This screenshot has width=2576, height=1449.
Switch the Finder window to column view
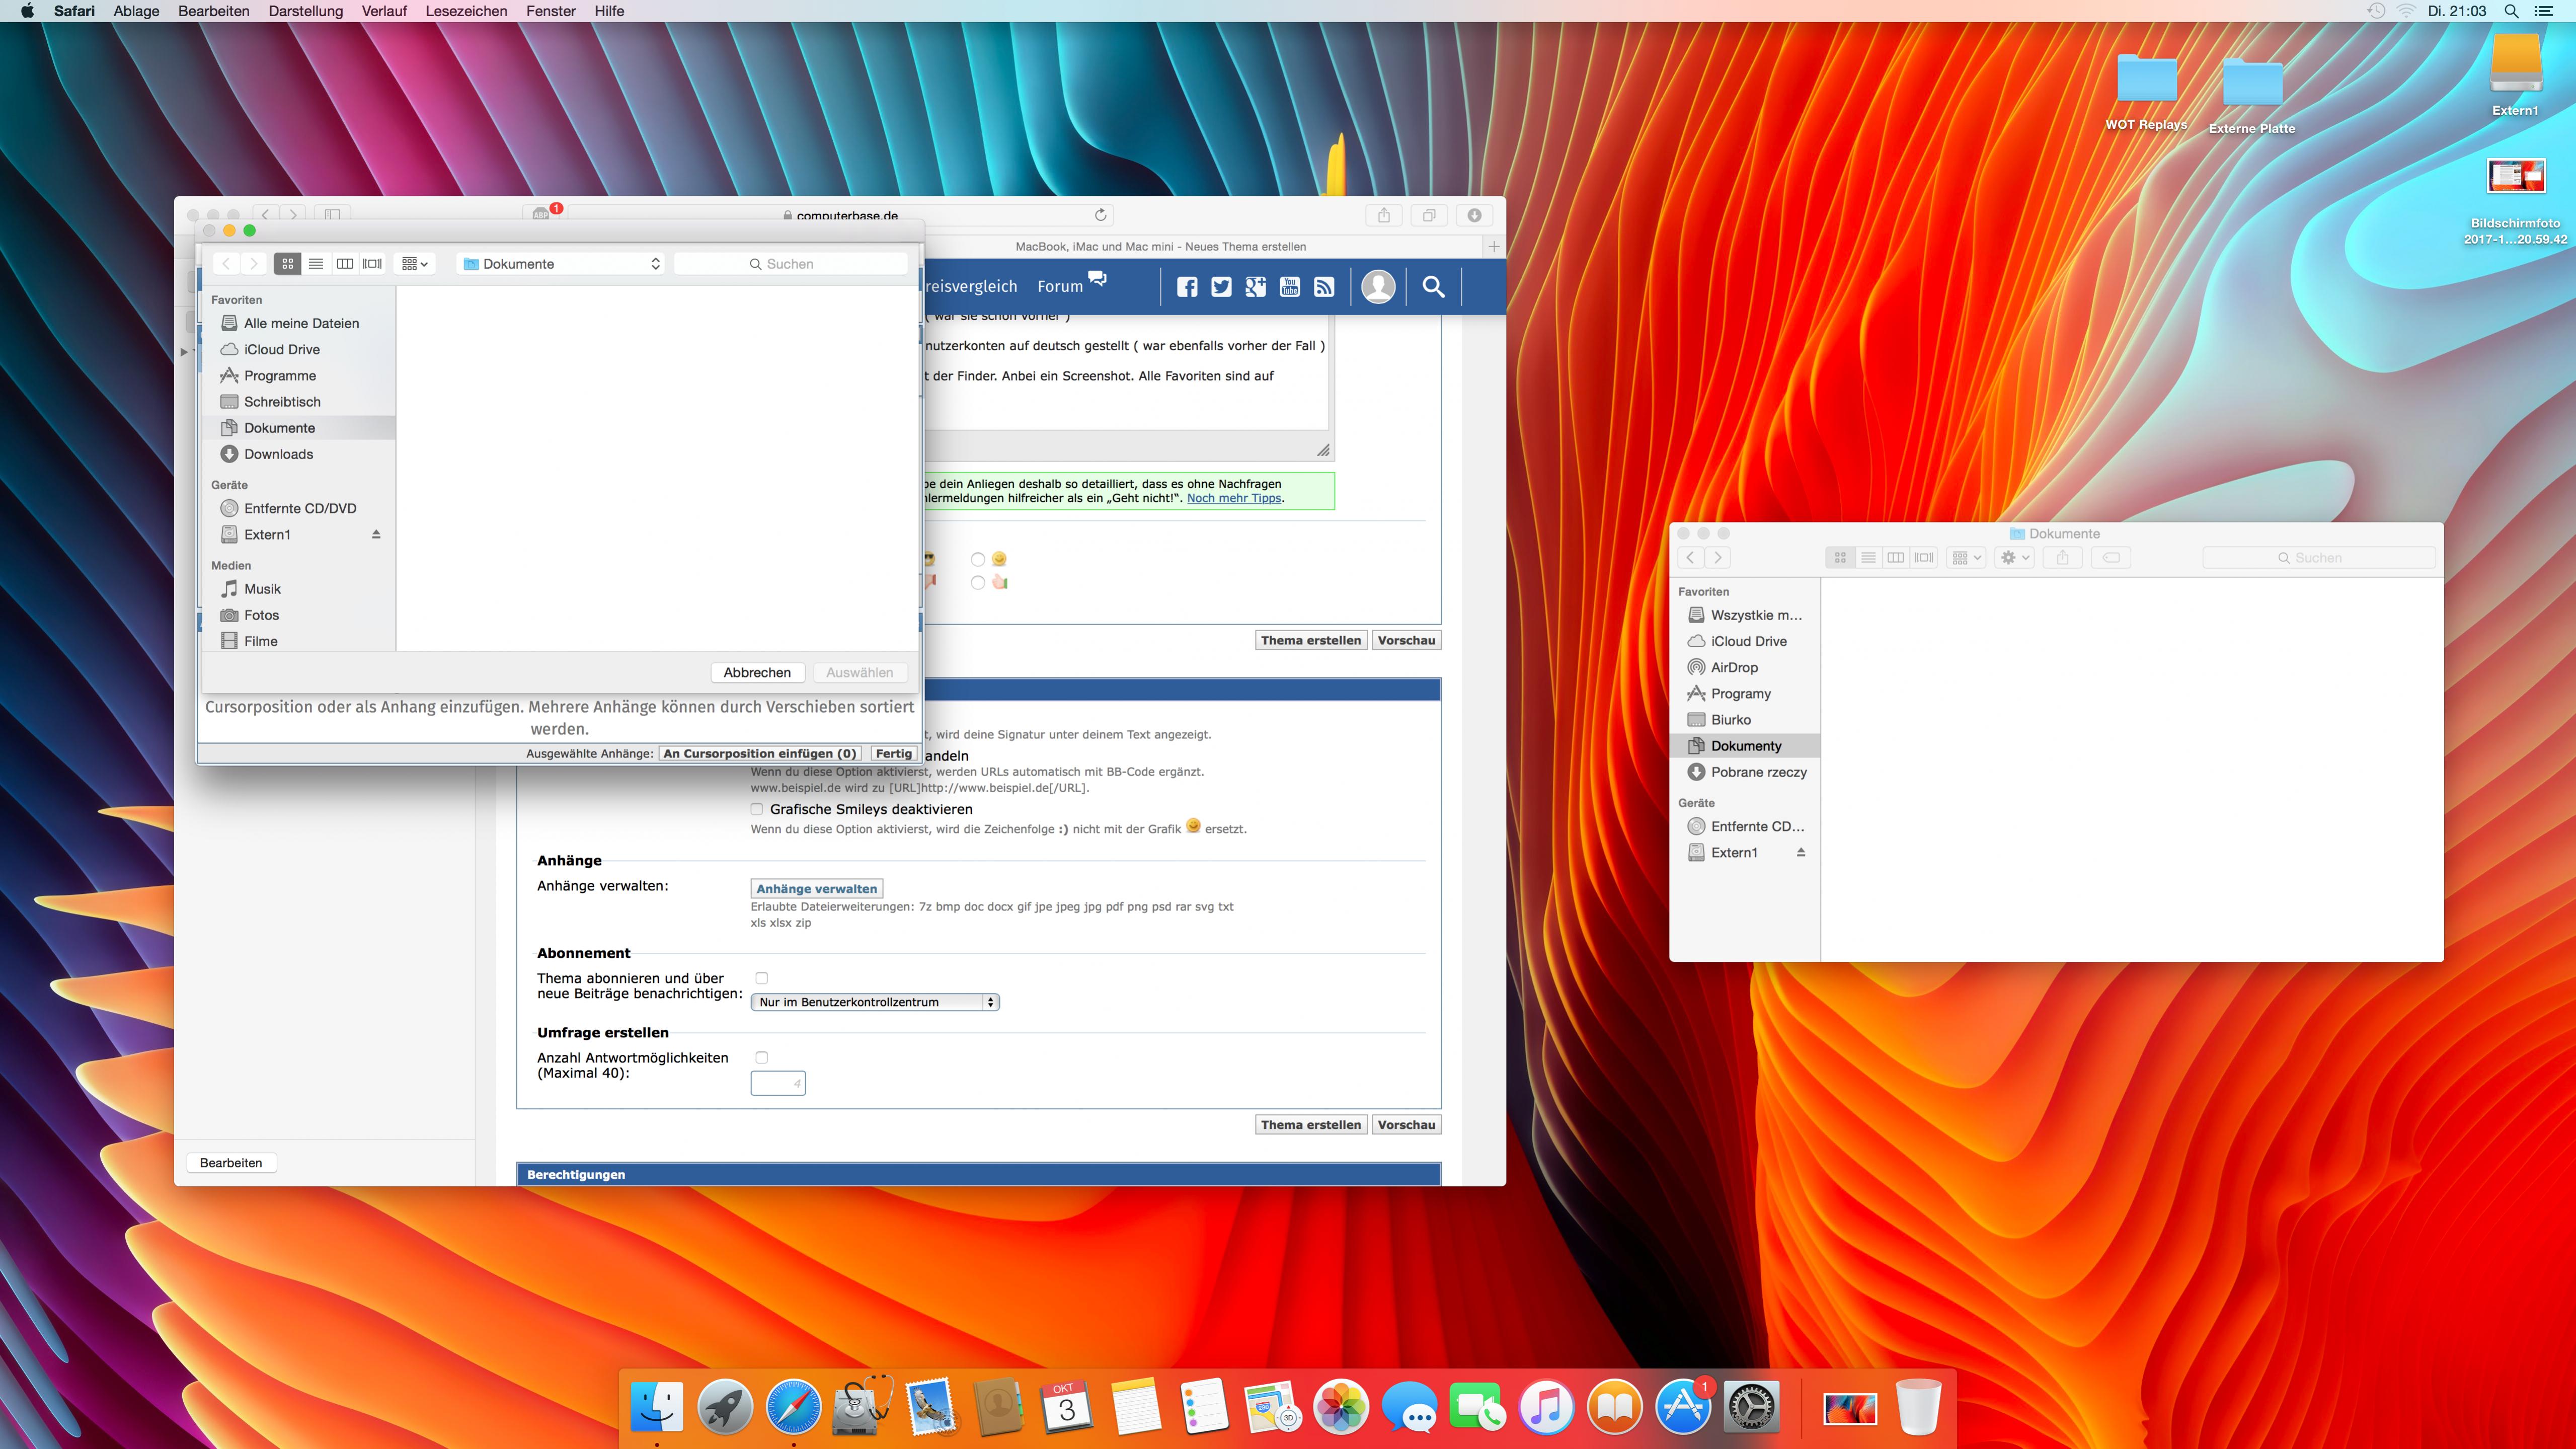point(1896,558)
